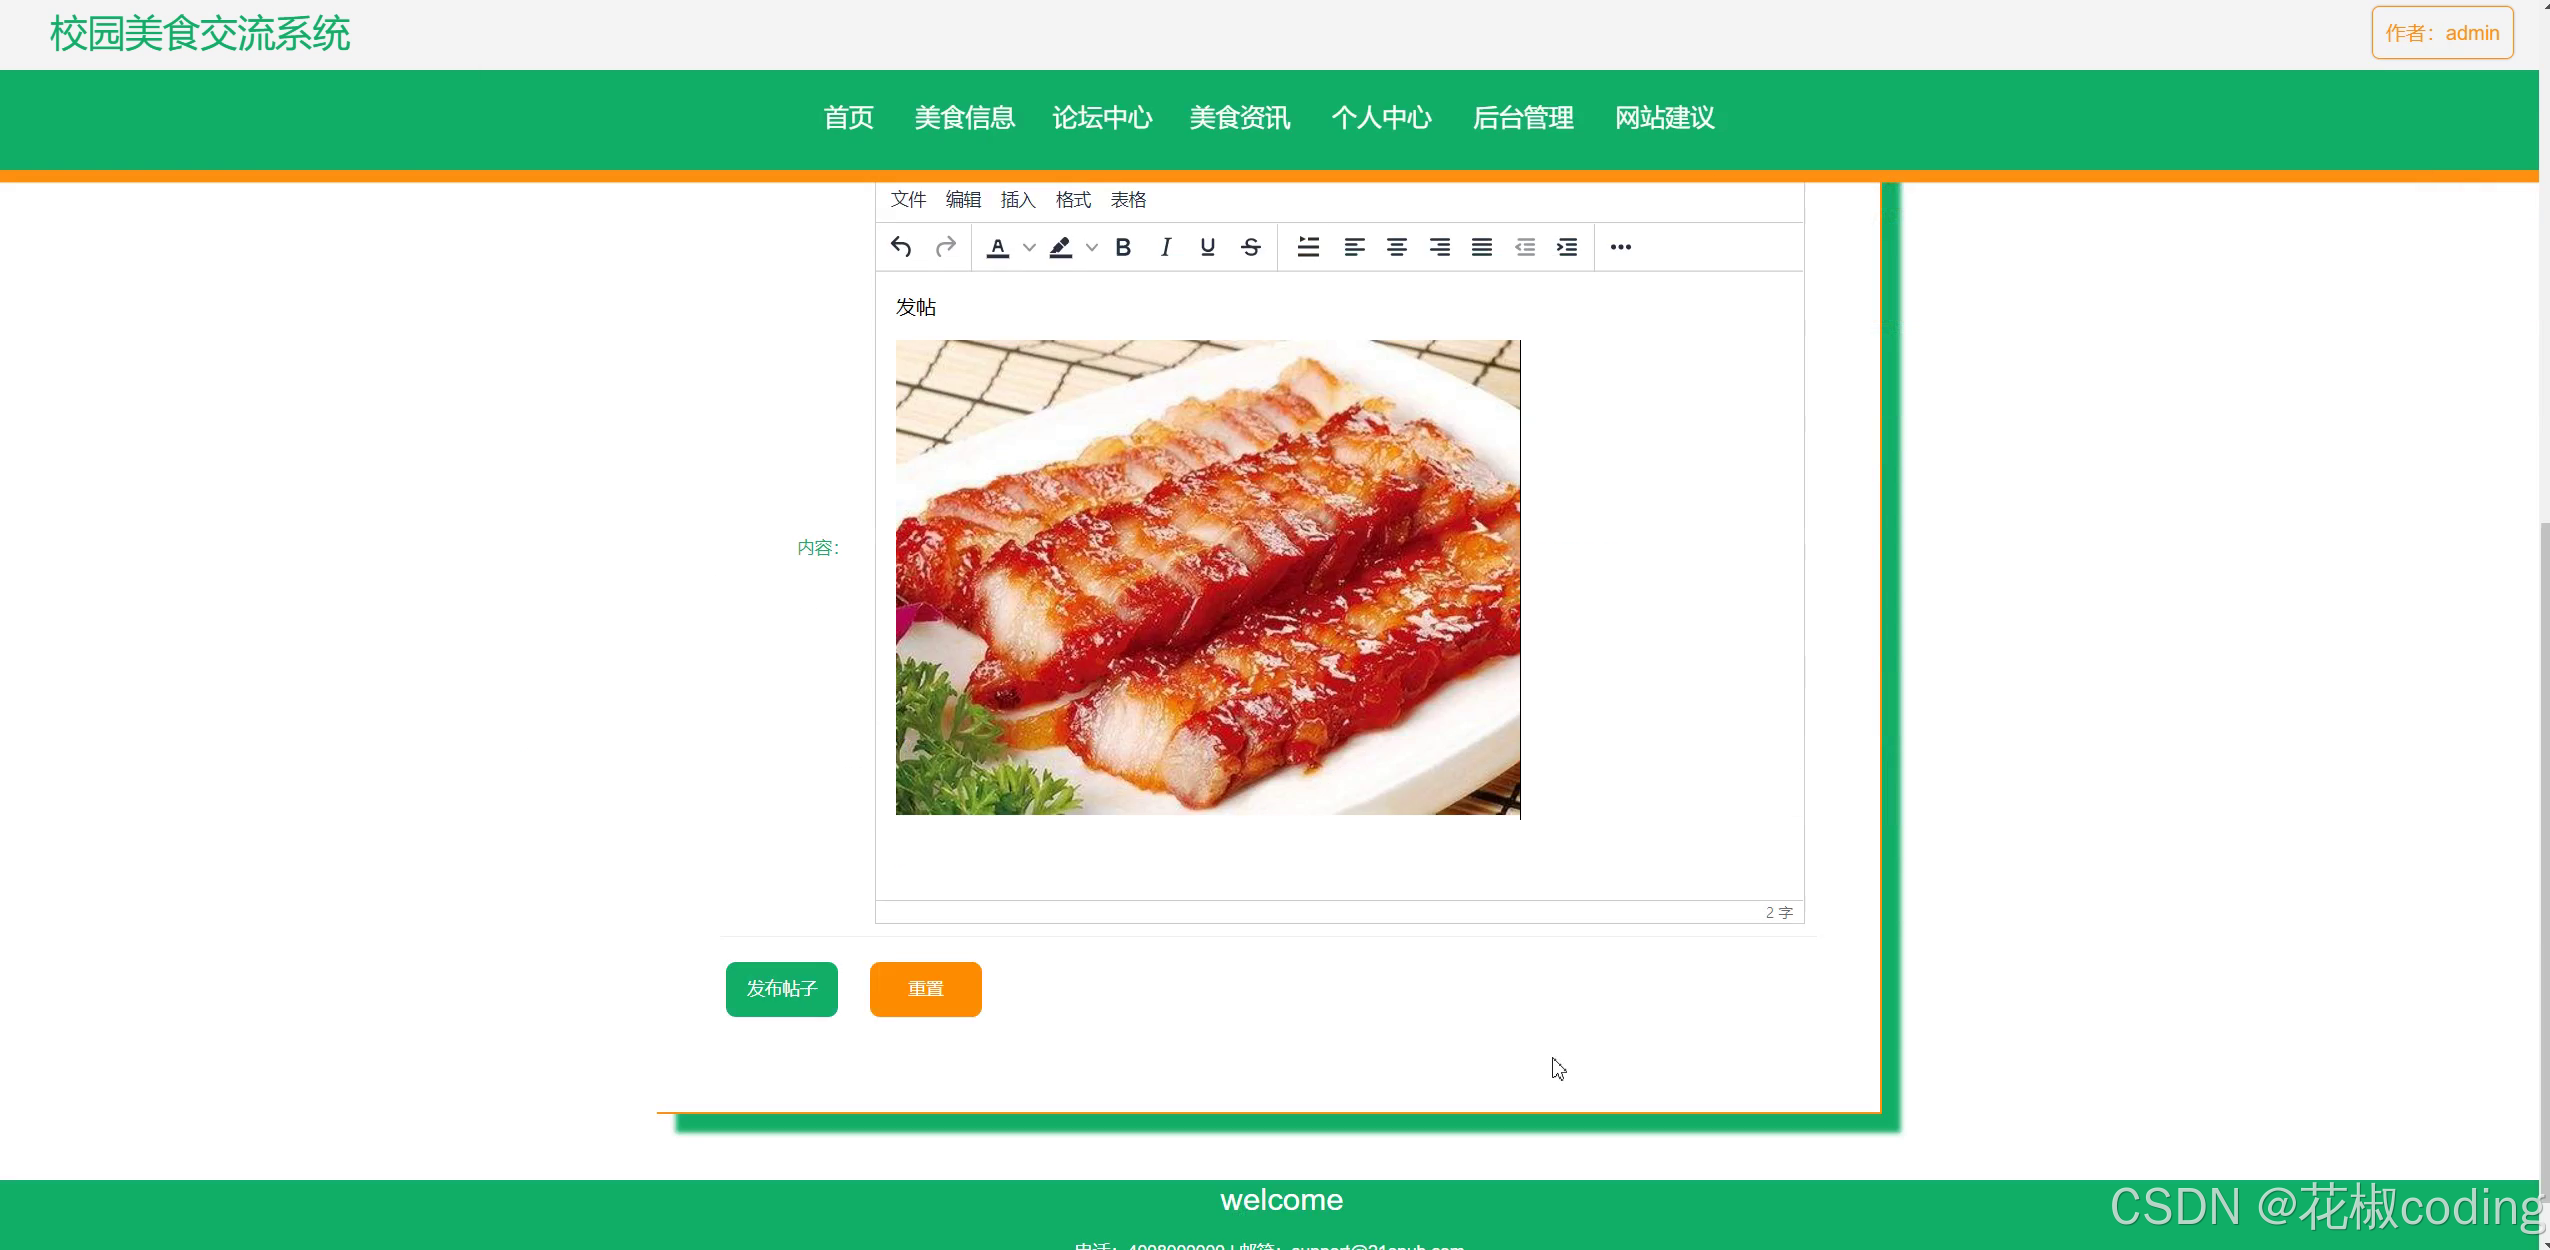This screenshot has width=2550, height=1250.
Task: Justify the paragraph text
Action: [1482, 247]
